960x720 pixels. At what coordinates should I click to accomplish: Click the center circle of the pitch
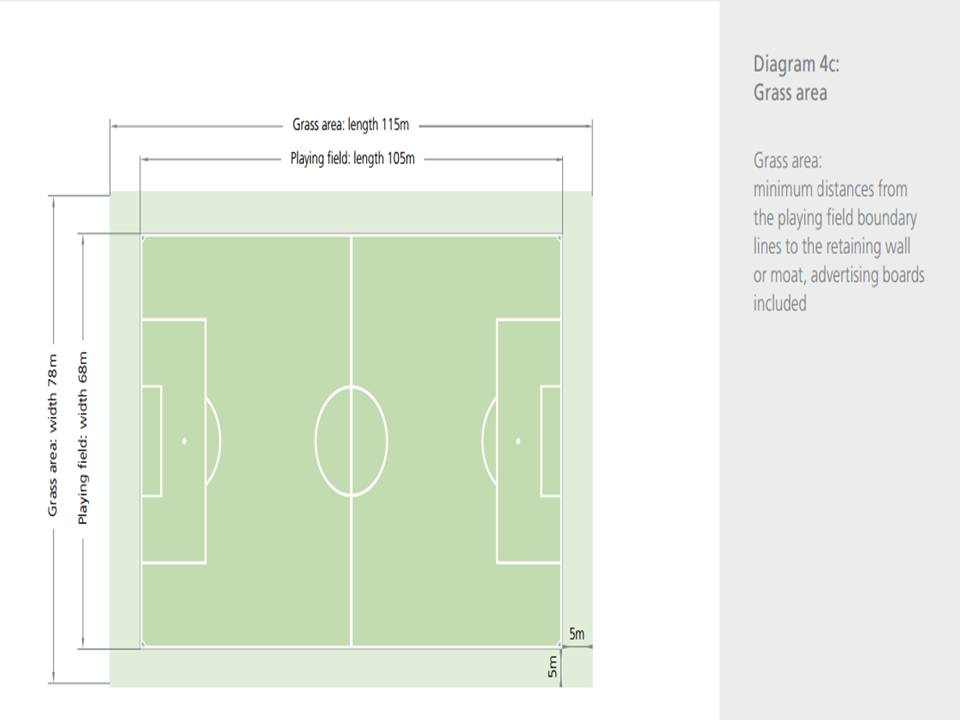click(x=351, y=441)
